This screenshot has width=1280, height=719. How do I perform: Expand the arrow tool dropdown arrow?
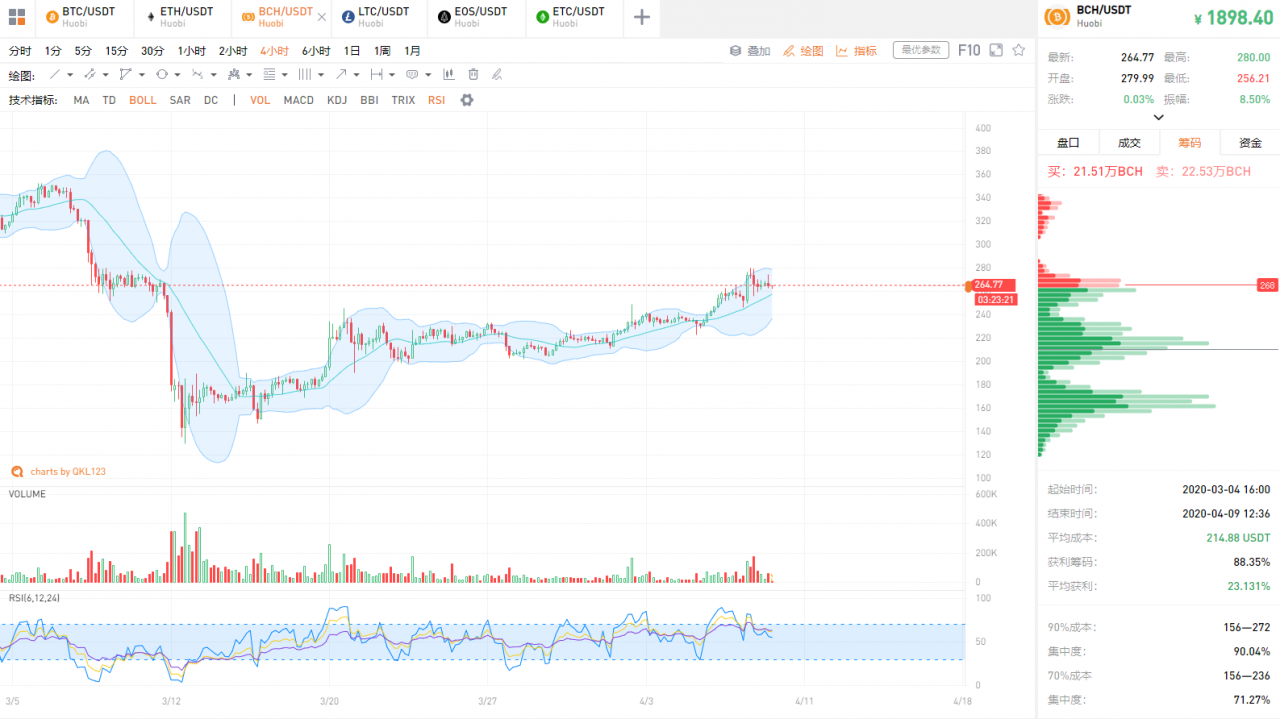[357, 75]
